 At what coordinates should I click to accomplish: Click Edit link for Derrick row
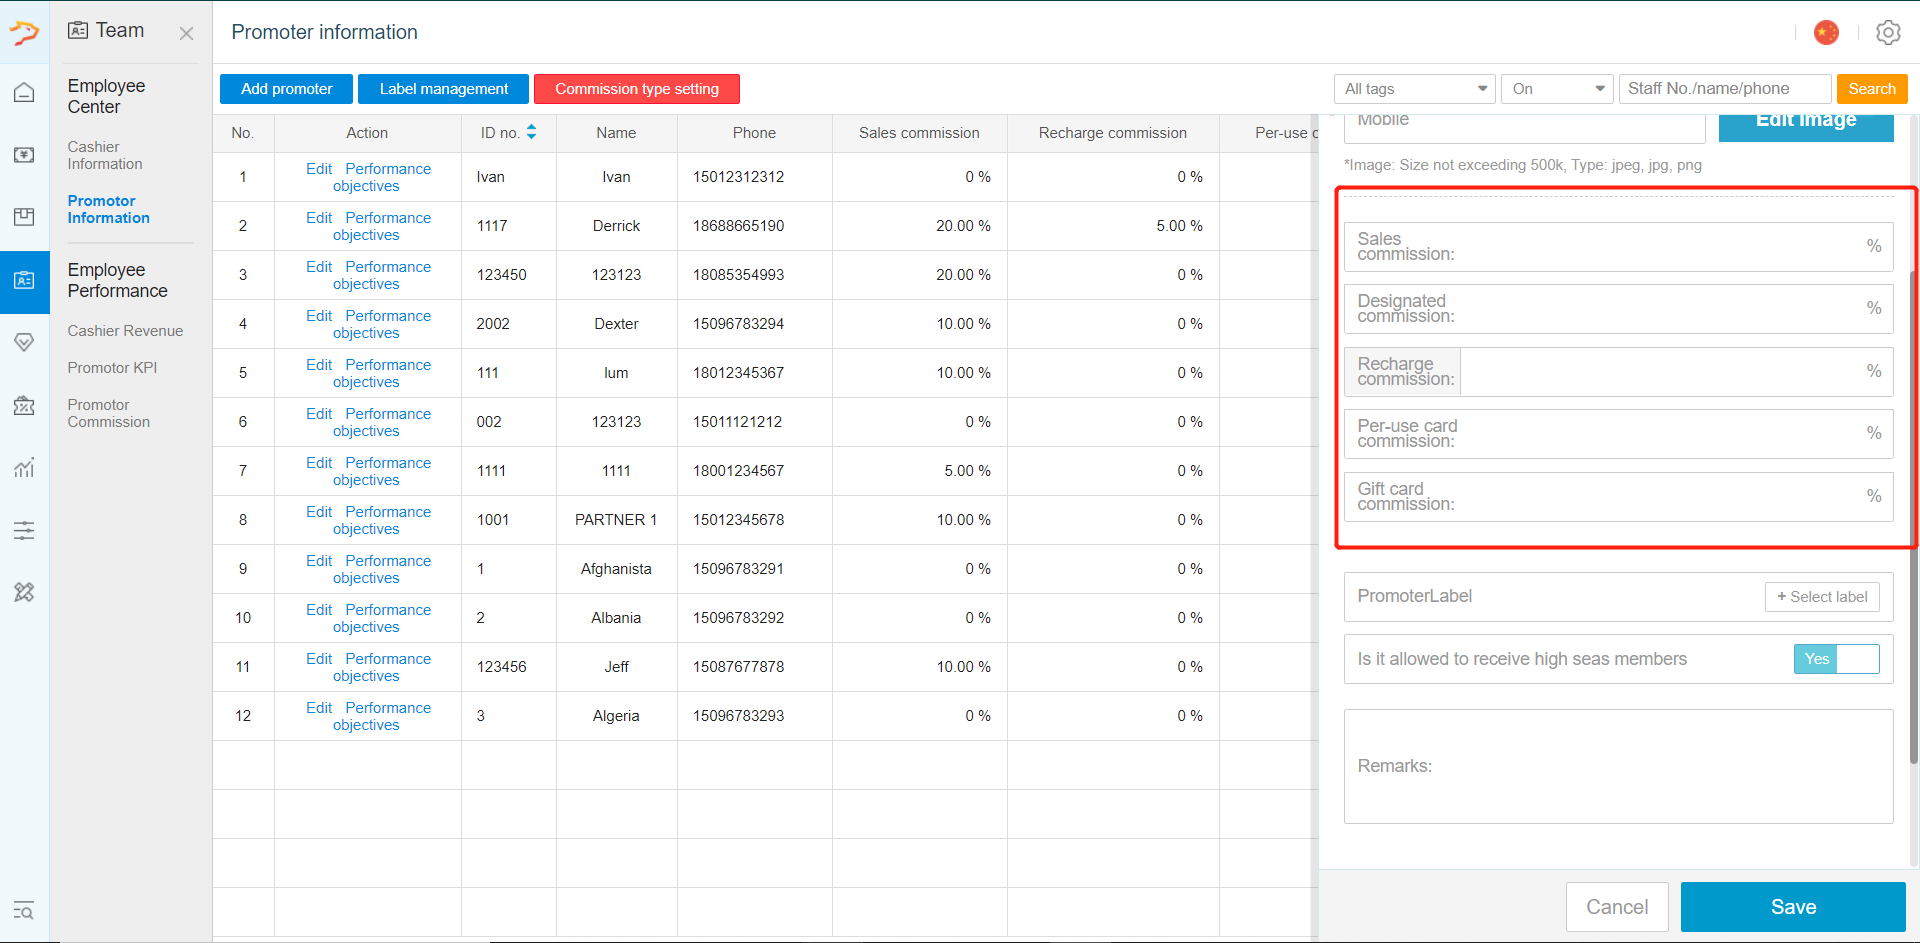click(x=319, y=218)
